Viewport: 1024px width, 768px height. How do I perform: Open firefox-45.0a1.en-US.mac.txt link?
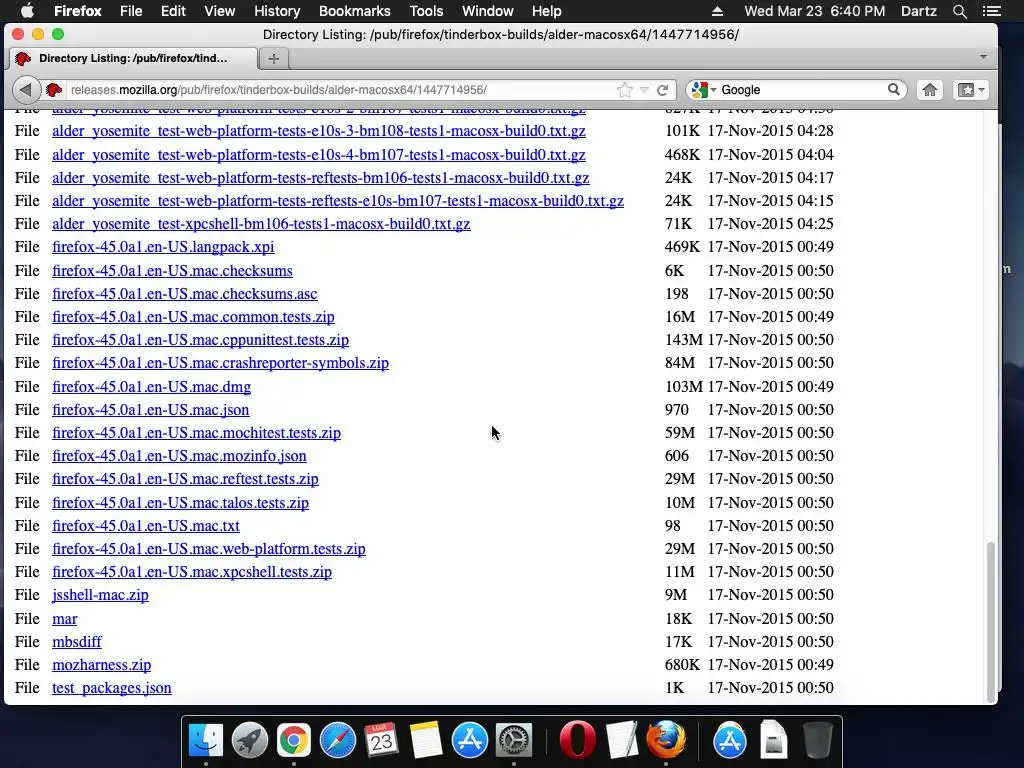tap(146, 526)
